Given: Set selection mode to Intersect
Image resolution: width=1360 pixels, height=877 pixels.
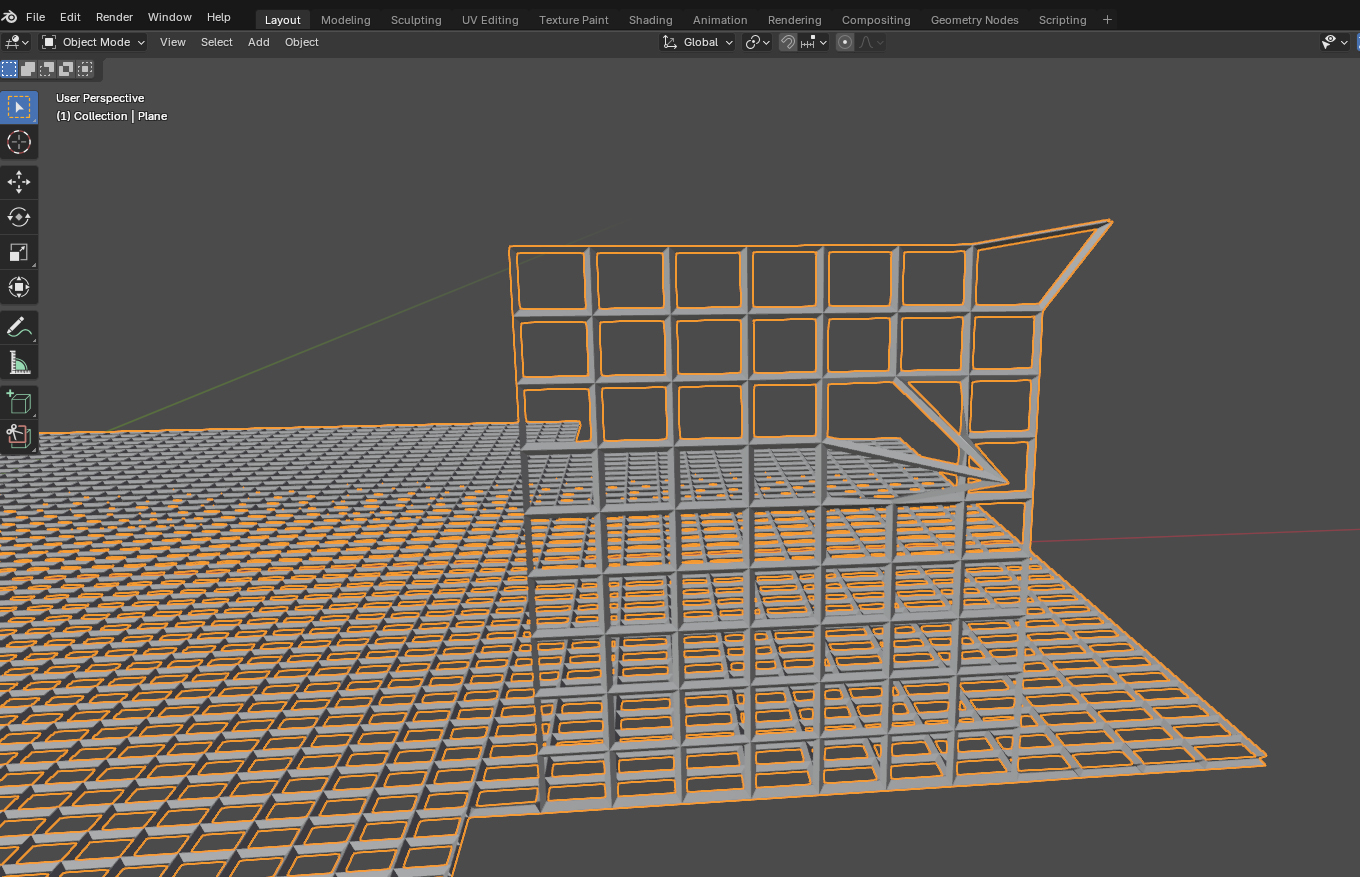Looking at the screenshot, I should coord(85,69).
